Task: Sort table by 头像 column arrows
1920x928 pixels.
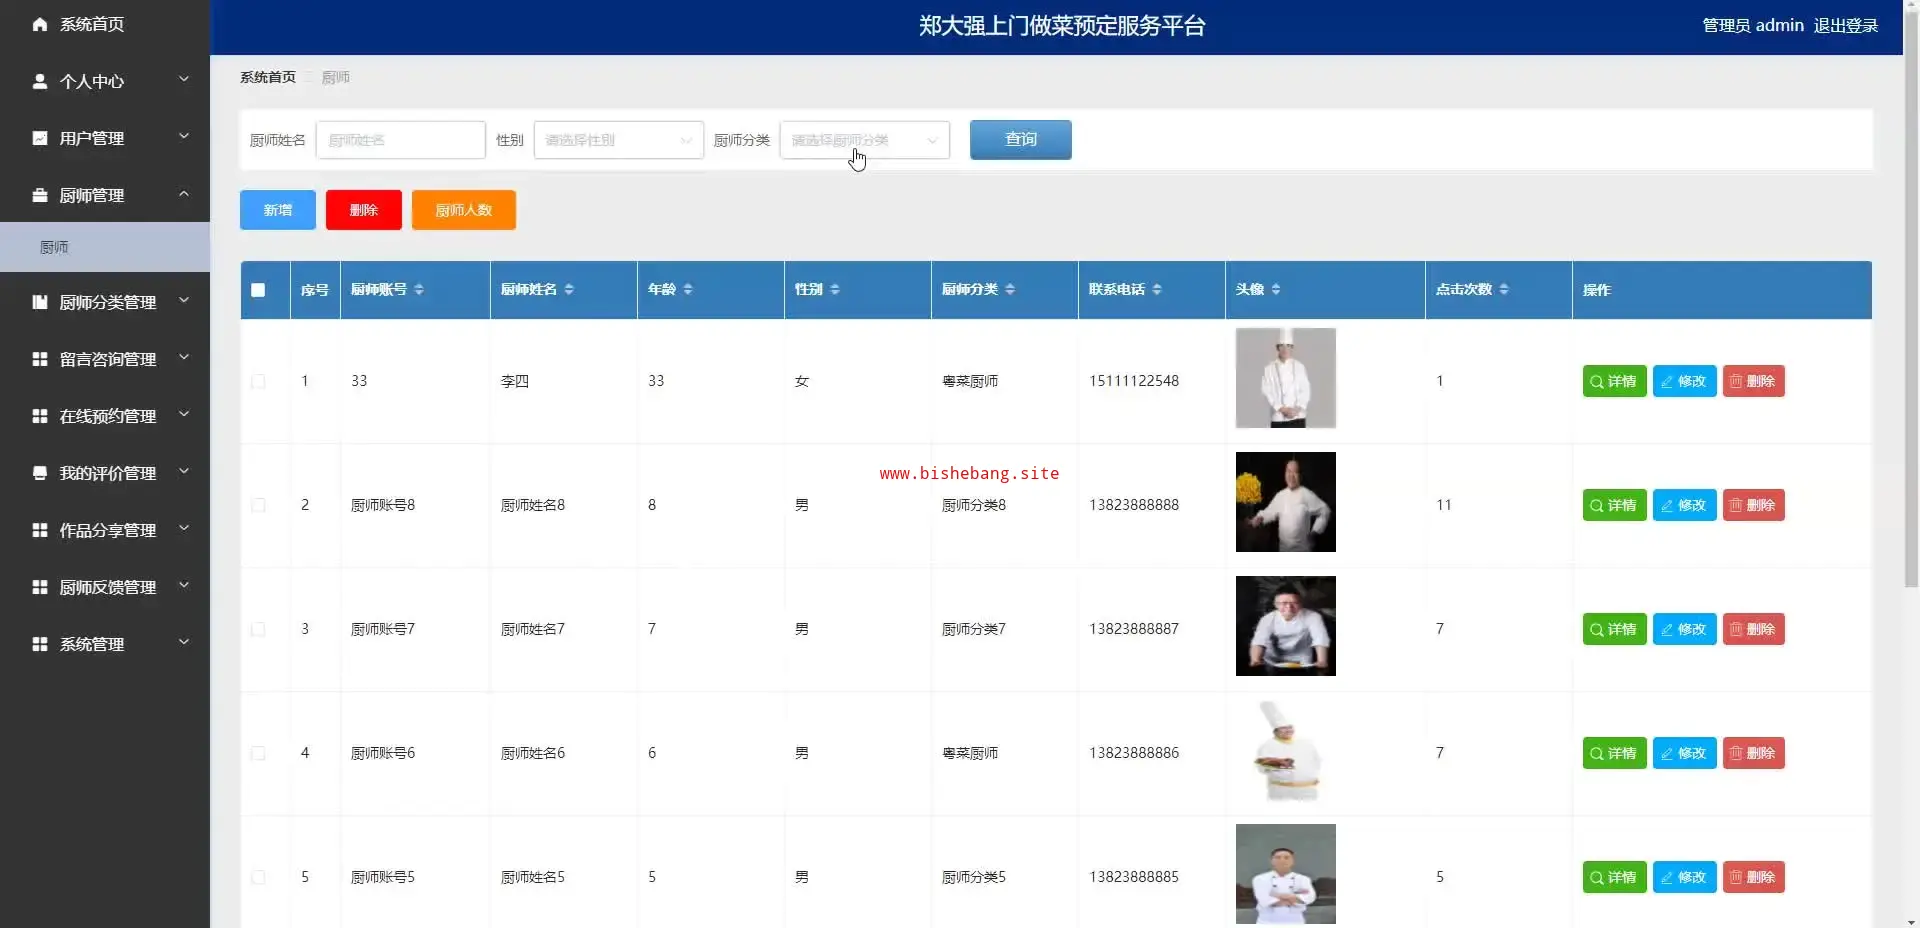Action: pyautogui.click(x=1276, y=289)
